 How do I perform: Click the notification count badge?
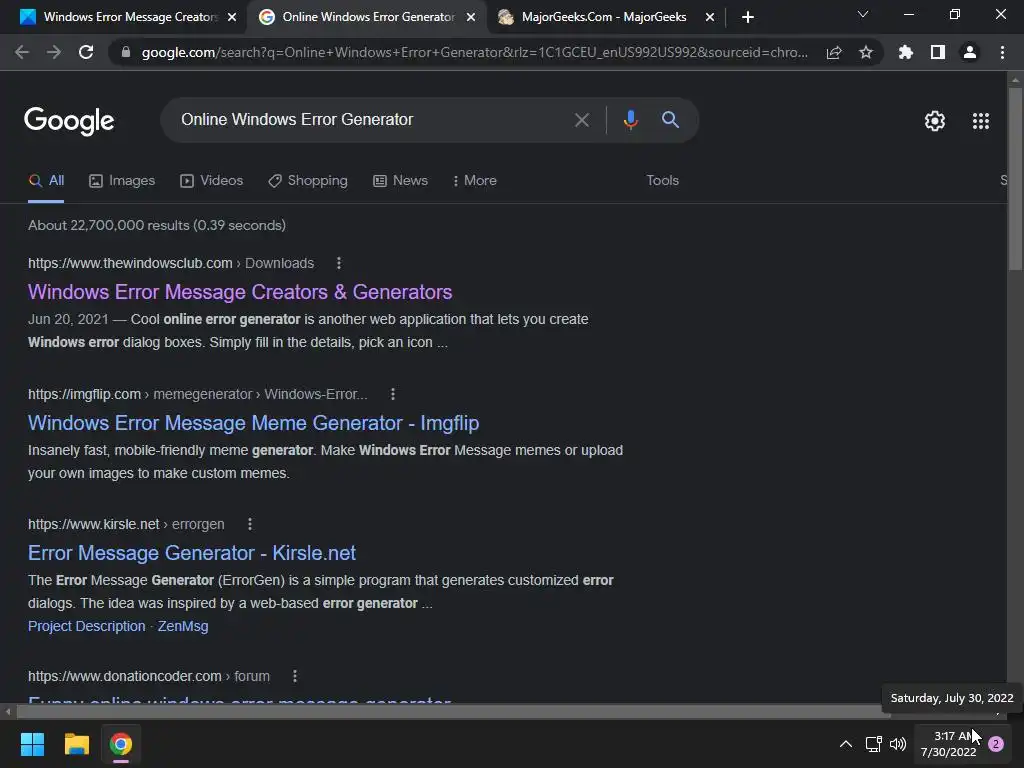pos(996,744)
